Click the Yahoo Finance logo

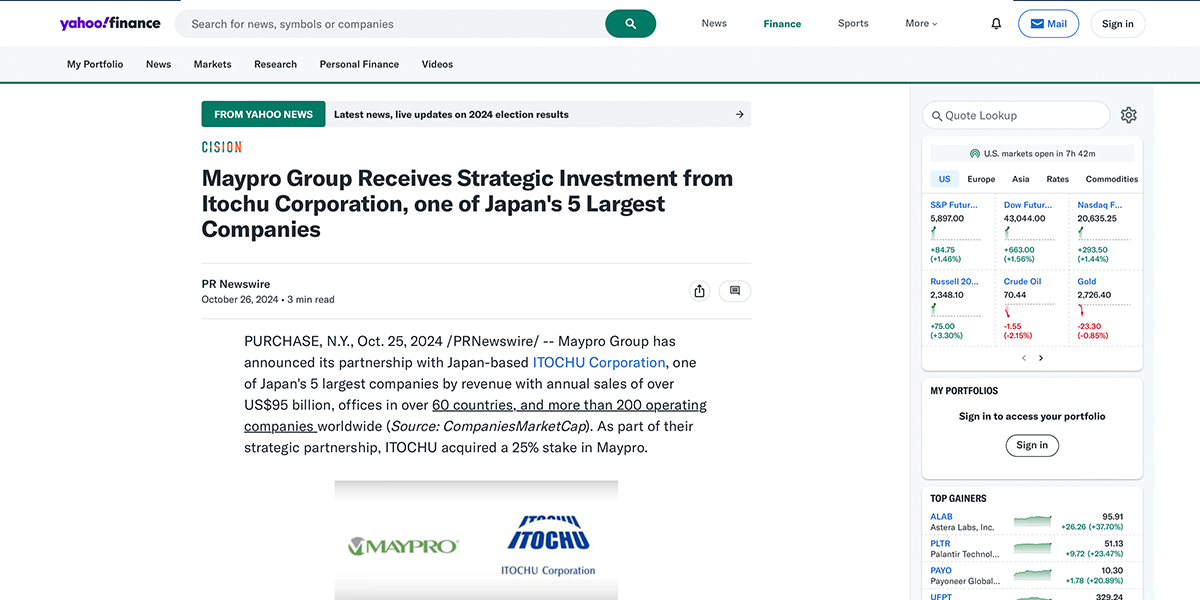110,22
